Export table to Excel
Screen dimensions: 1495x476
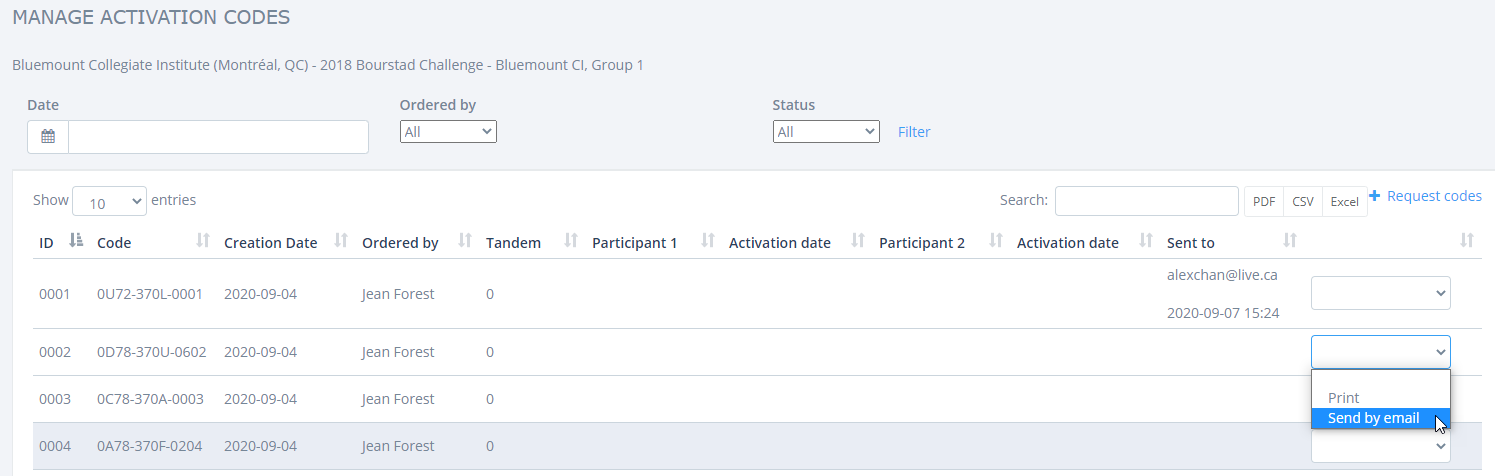[x=1344, y=202]
